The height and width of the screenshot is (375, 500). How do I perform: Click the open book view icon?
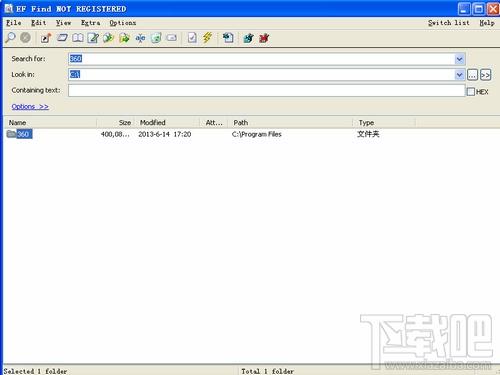tap(78, 38)
